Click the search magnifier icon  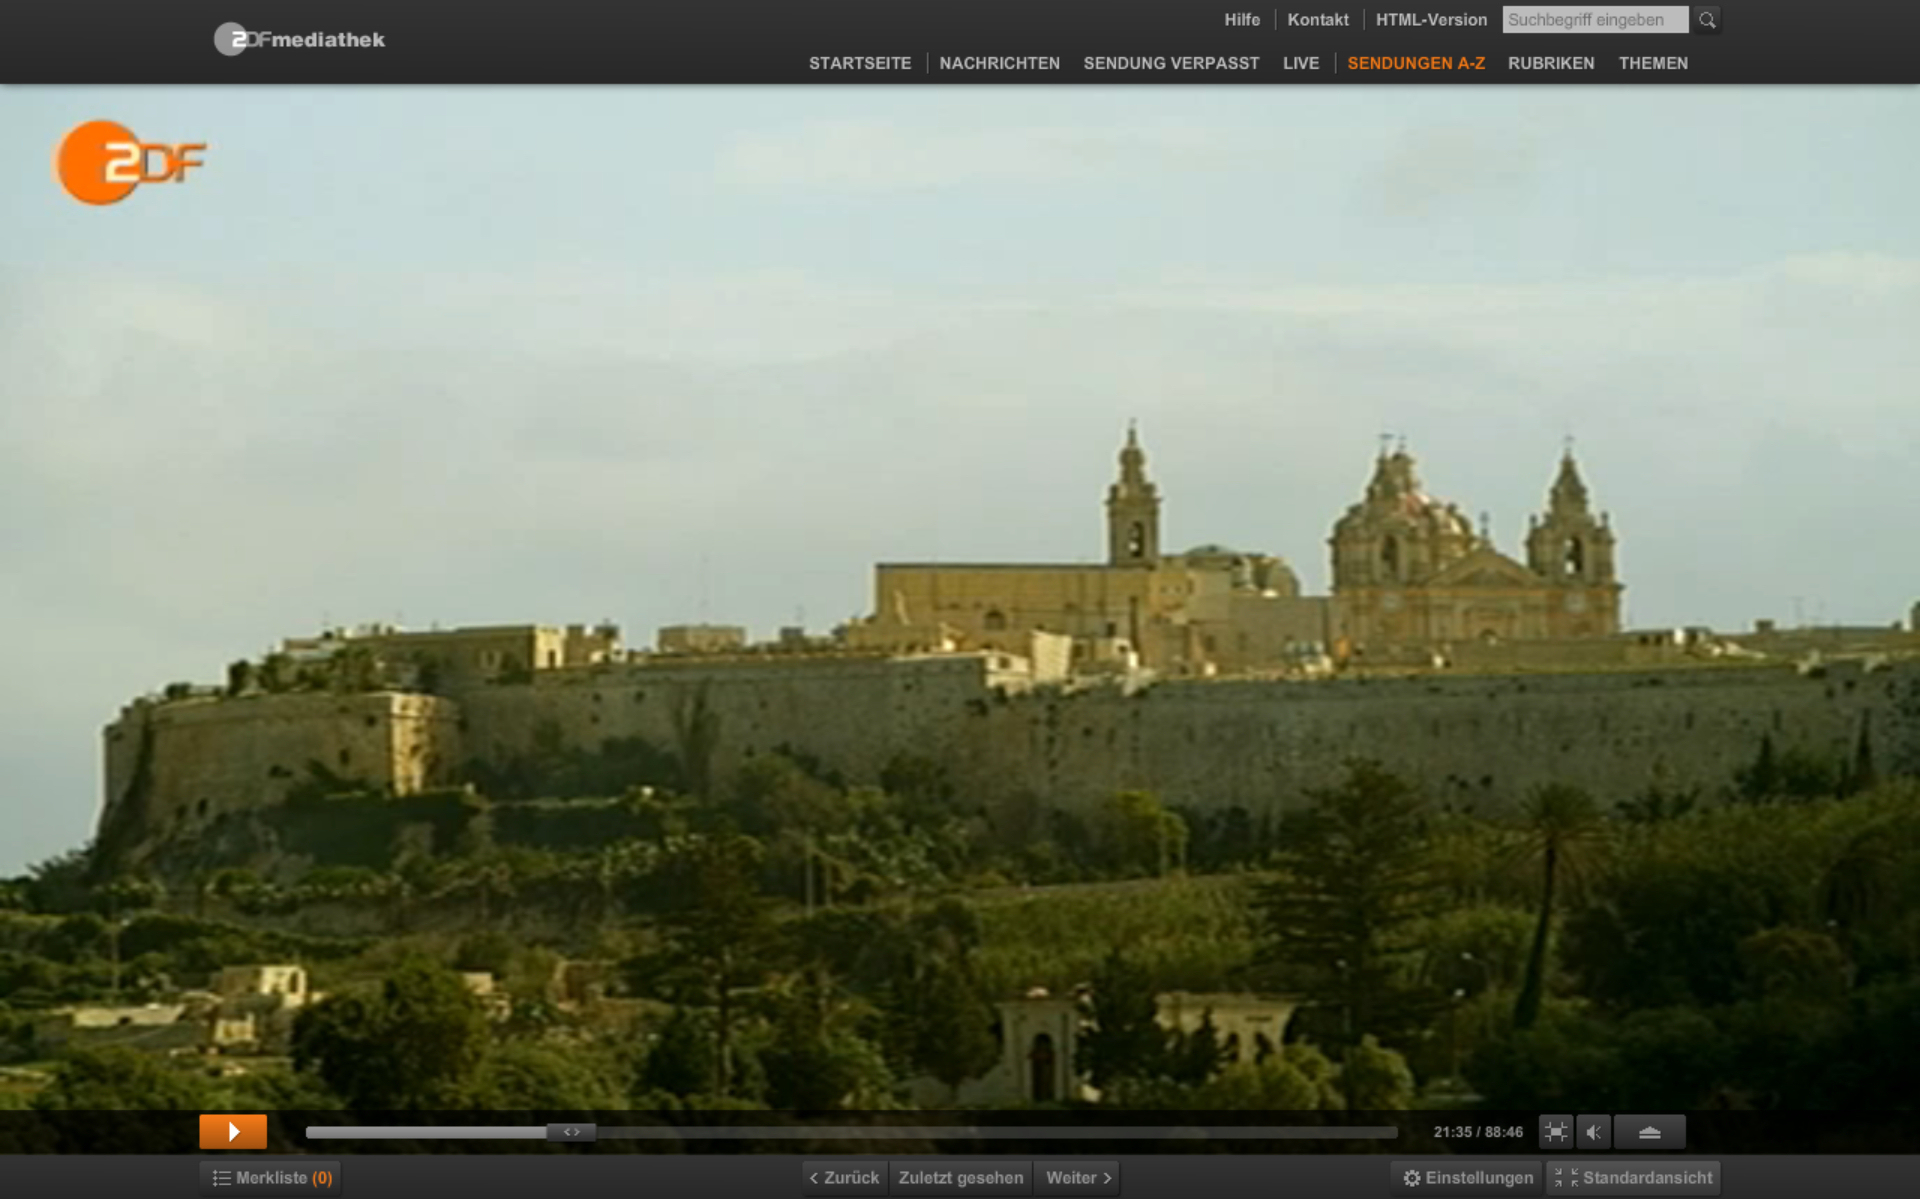pos(1707,20)
